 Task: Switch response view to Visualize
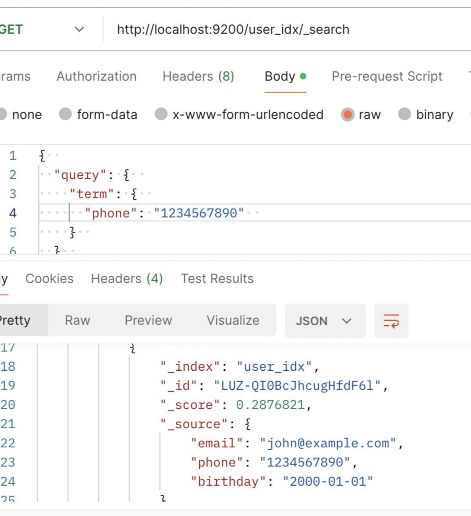pyautogui.click(x=233, y=320)
